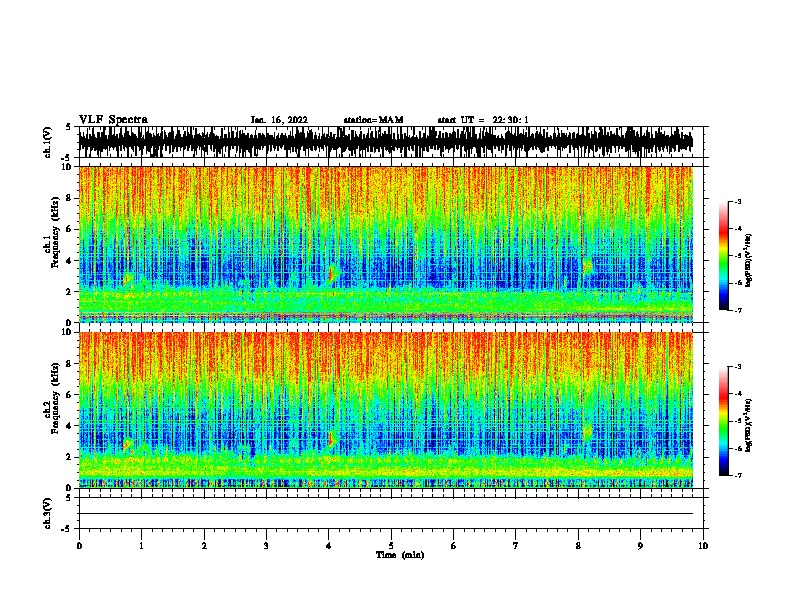This screenshot has height=612, width=792.
Task: Click time axis tick label "3"
Action: (x=266, y=546)
